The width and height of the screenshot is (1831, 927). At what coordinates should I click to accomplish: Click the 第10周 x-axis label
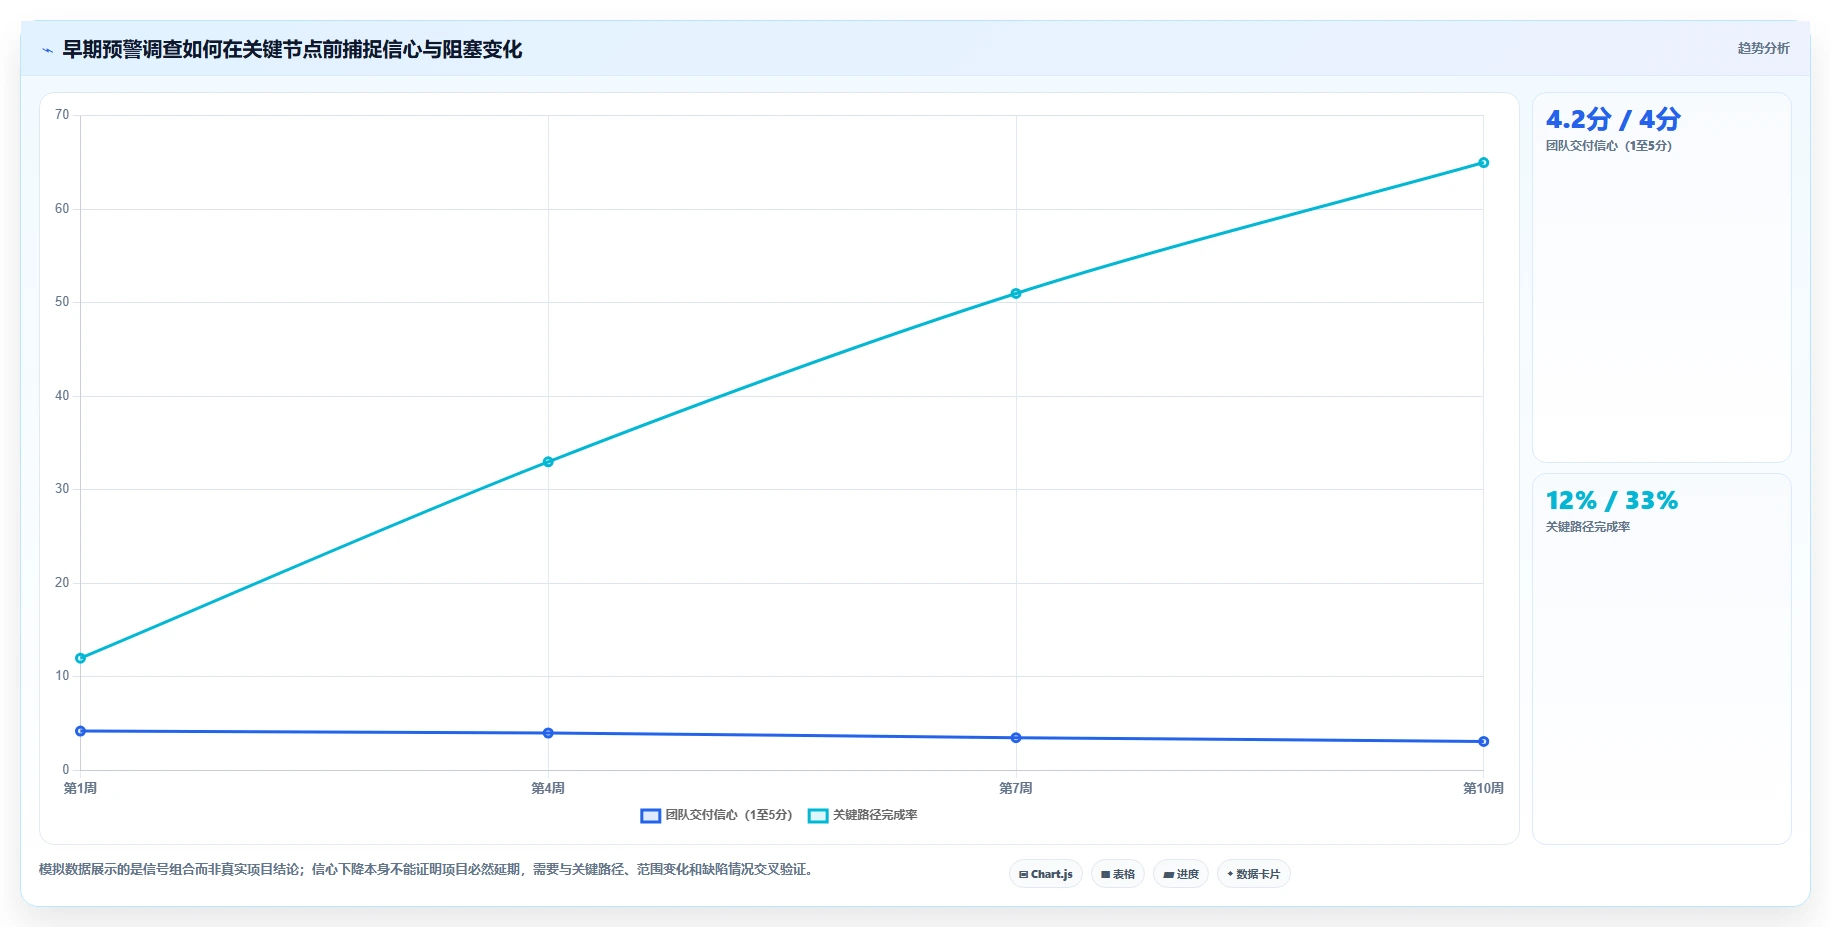point(1484,788)
